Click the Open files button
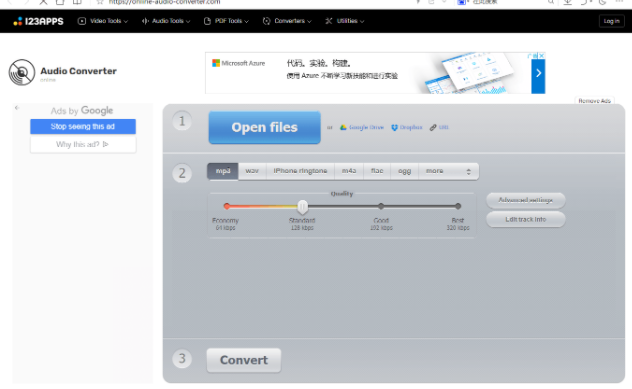This screenshot has width=632, height=389. (264, 127)
